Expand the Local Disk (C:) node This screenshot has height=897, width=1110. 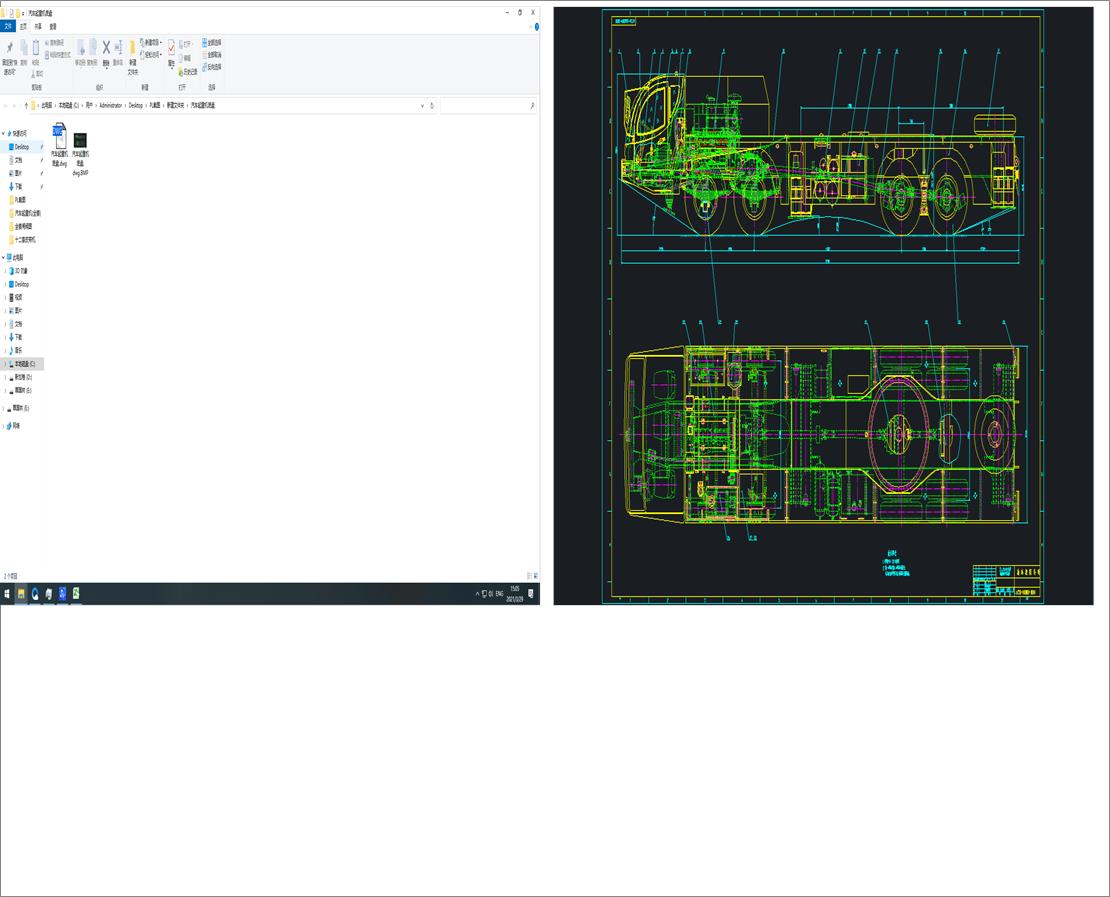(6, 363)
